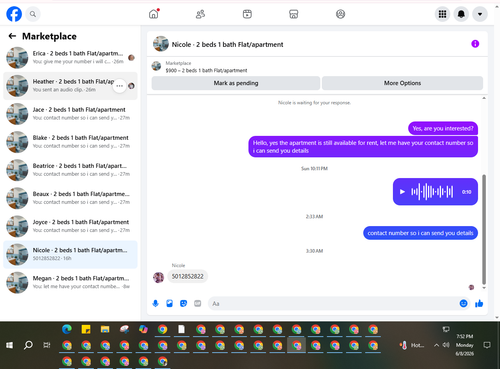The image size is (500, 369).
Task: Open Windows taskbar search
Action: [x=28, y=345]
